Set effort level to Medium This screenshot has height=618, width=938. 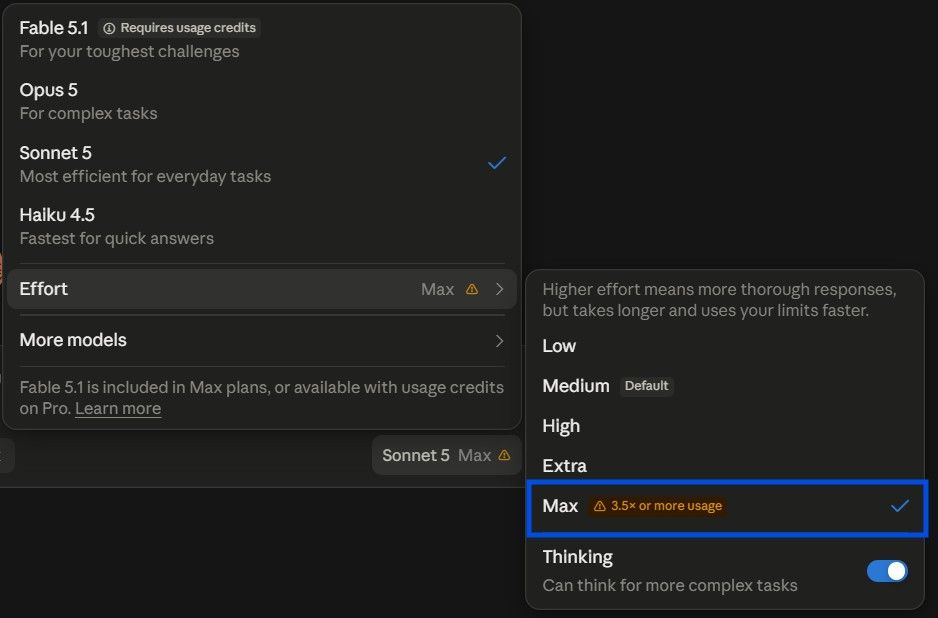[725, 386]
